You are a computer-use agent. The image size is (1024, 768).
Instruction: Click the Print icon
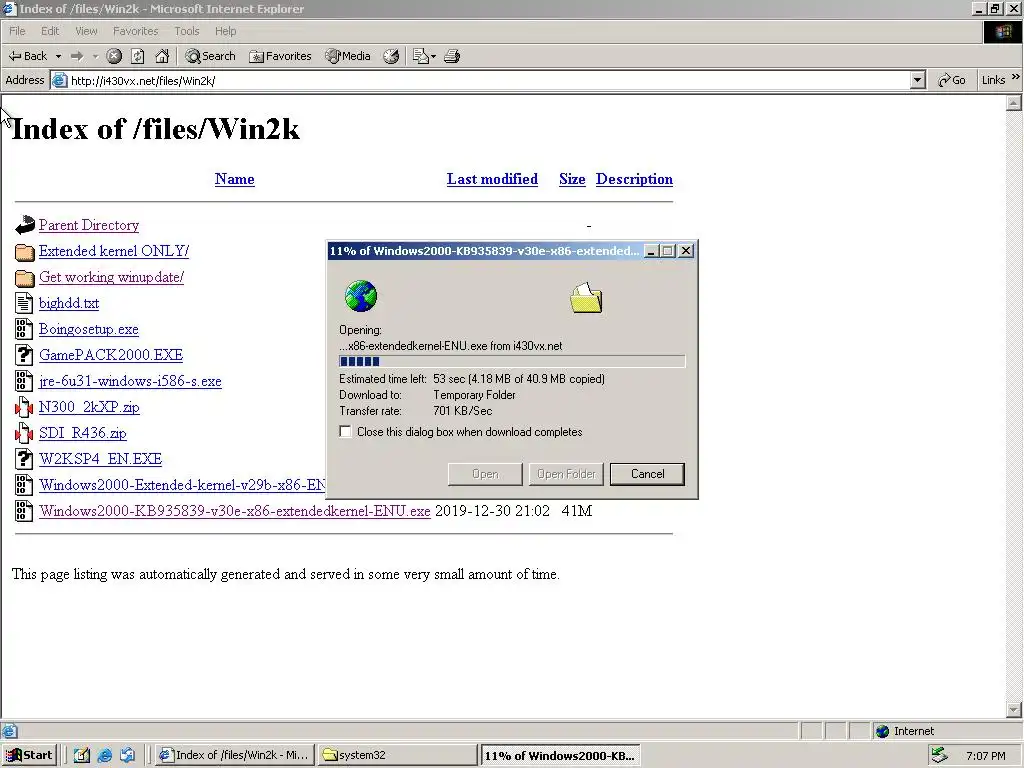coord(452,56)
